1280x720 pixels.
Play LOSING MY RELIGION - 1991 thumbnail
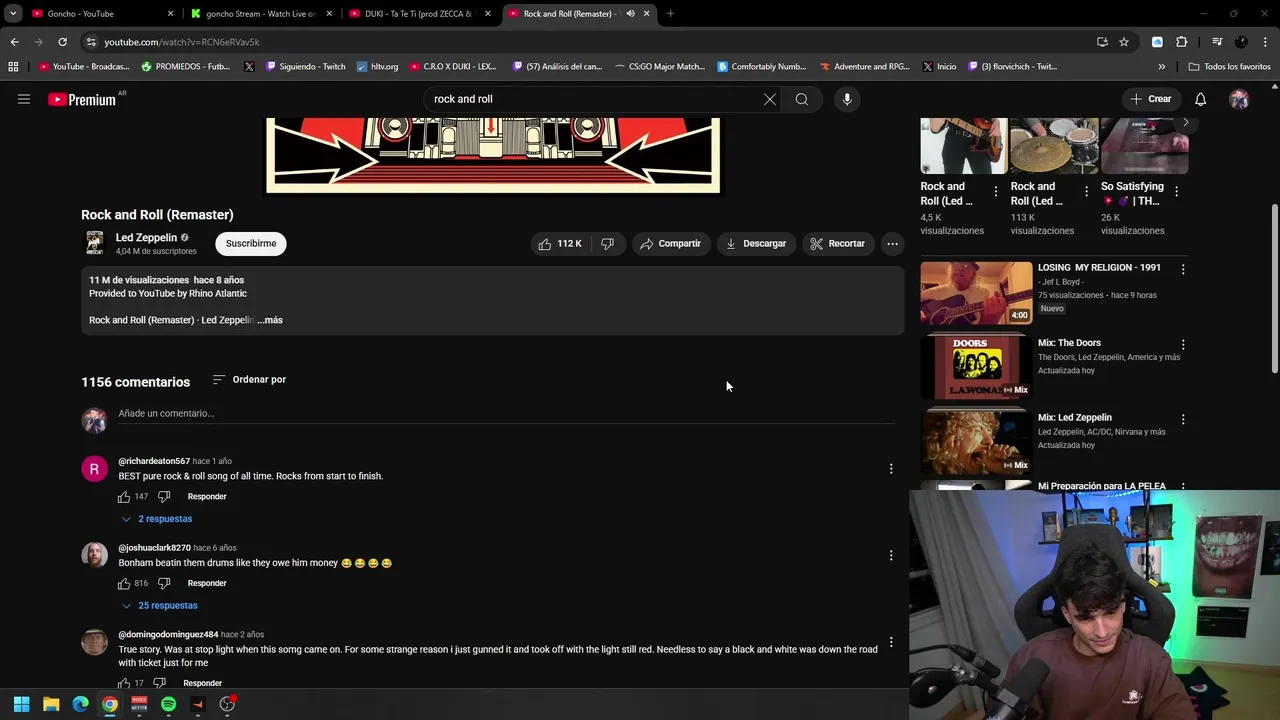[976, 293]
